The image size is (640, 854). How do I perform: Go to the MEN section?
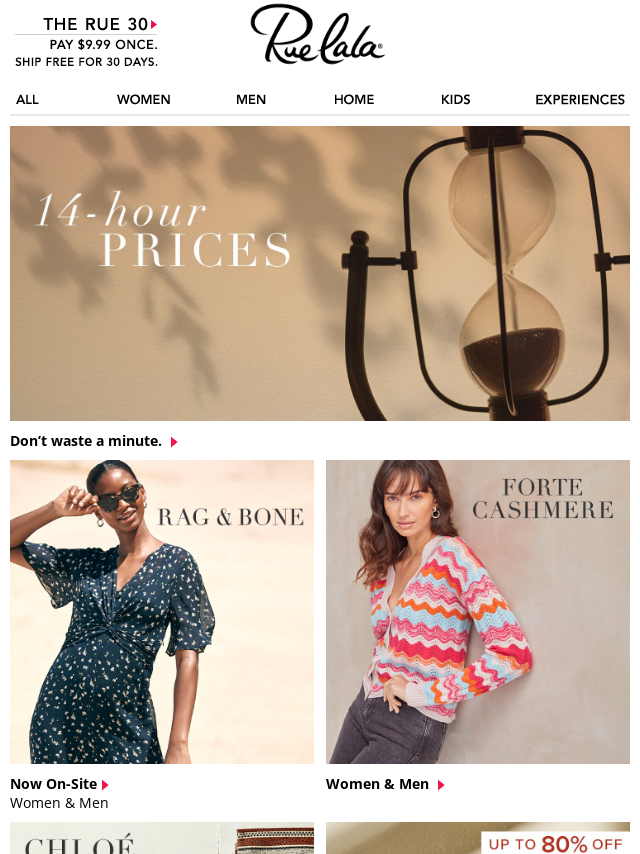251,100
